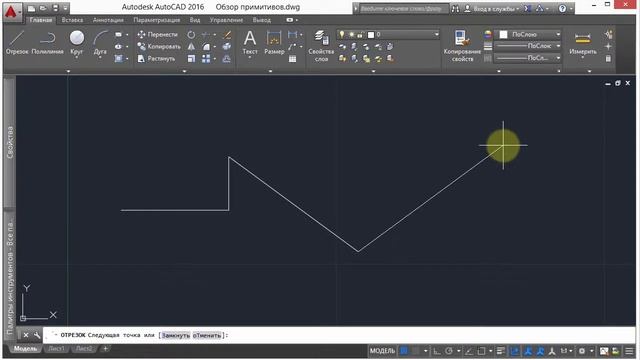
Task: Open the Вид ribbon tab
Action: click(x=195, y=20)
